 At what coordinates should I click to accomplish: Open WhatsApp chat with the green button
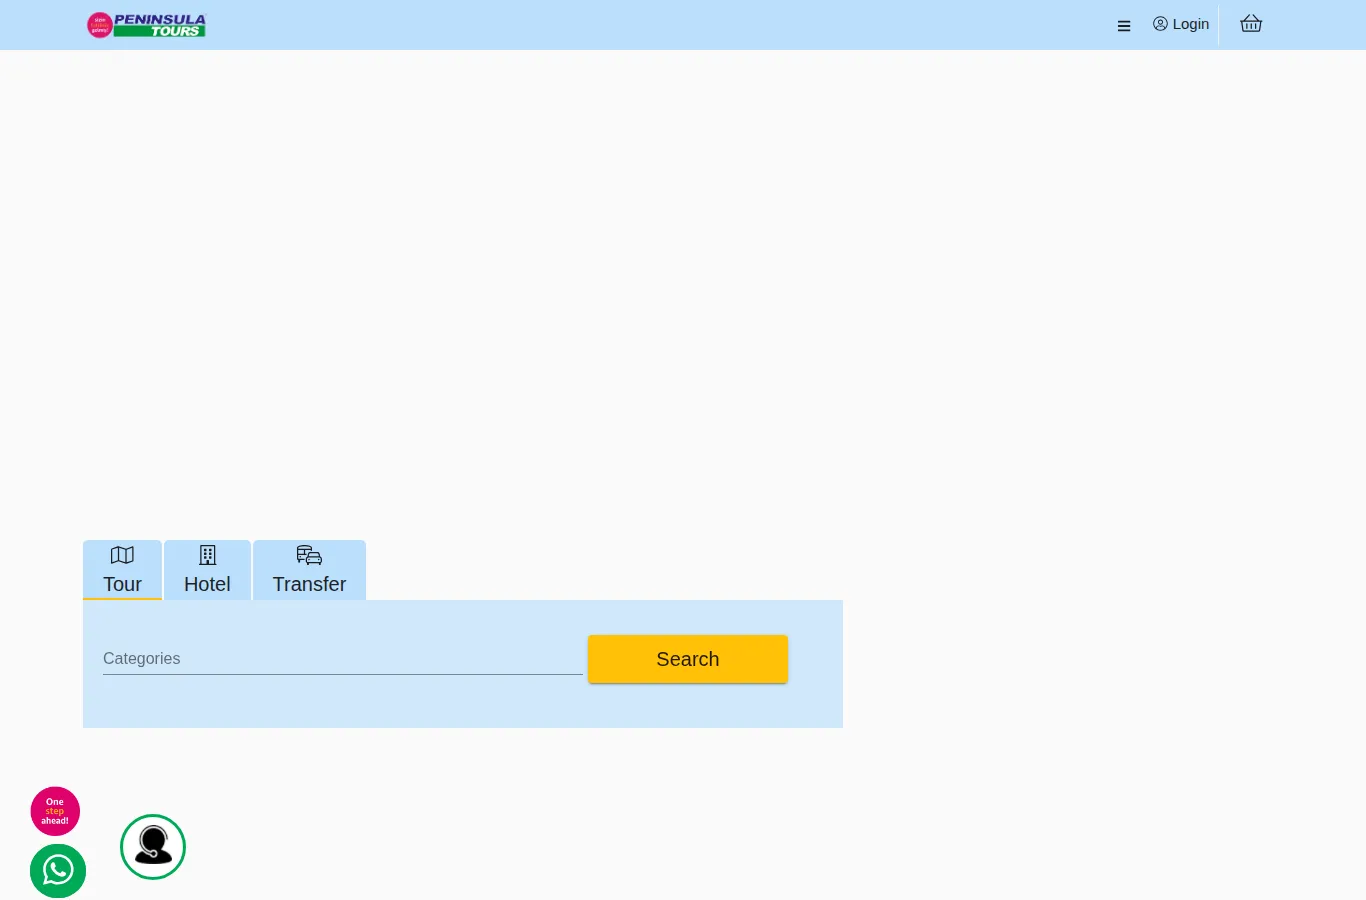pos(58,870)
